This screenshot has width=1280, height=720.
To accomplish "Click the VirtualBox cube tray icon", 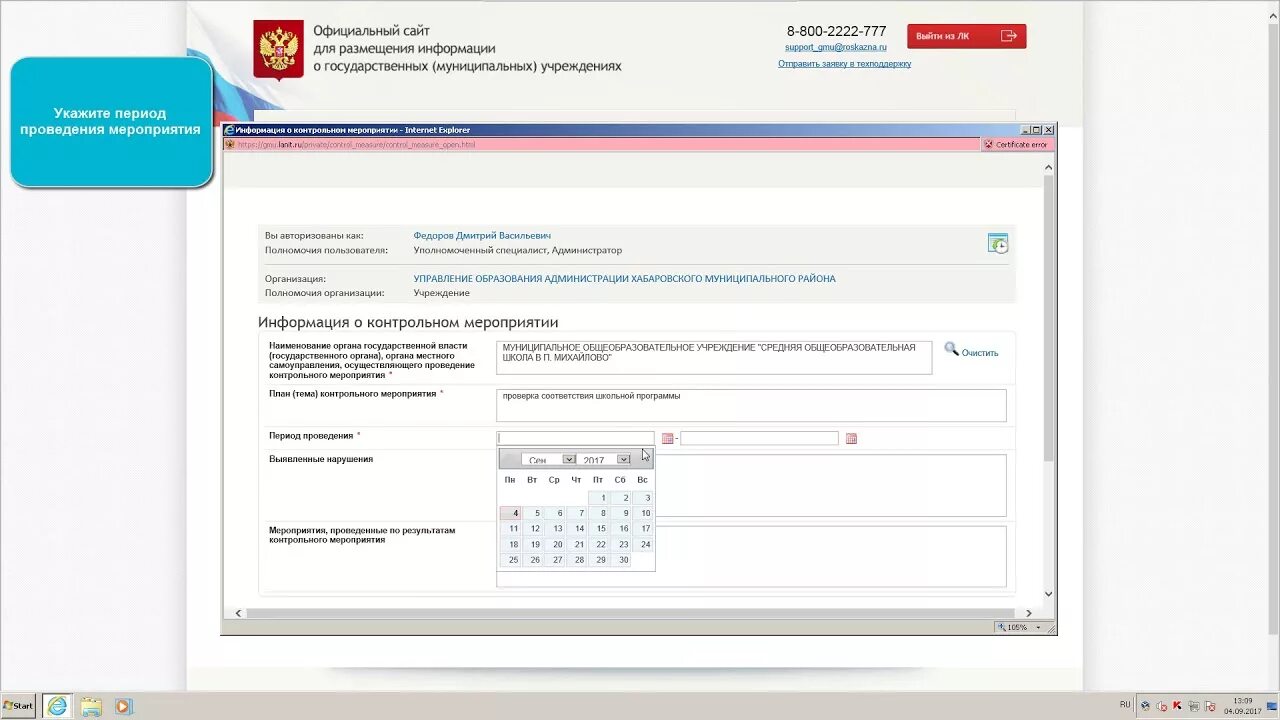I will 1145,705.
